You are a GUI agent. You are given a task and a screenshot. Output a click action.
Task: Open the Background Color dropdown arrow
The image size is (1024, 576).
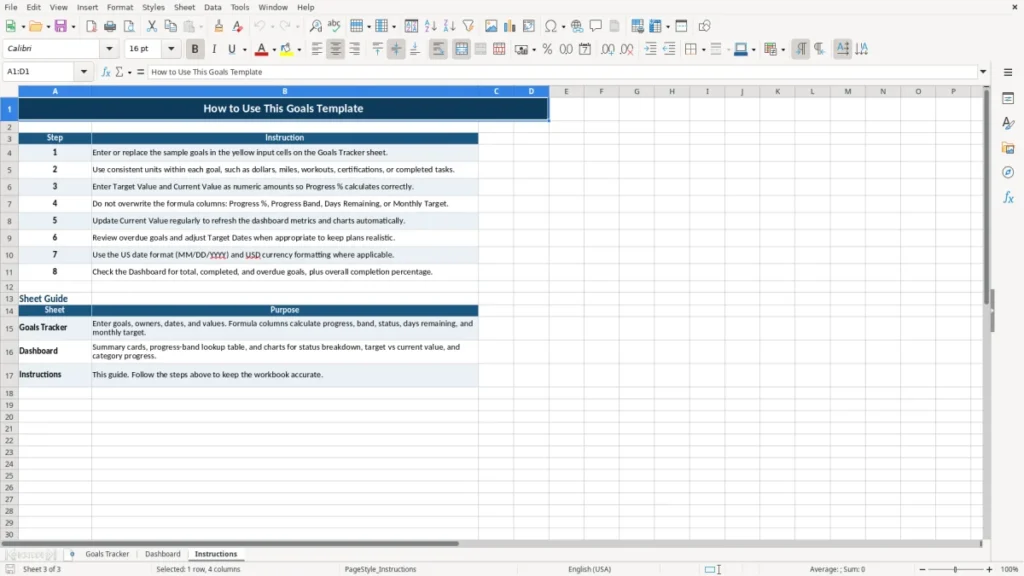point(299,50)
